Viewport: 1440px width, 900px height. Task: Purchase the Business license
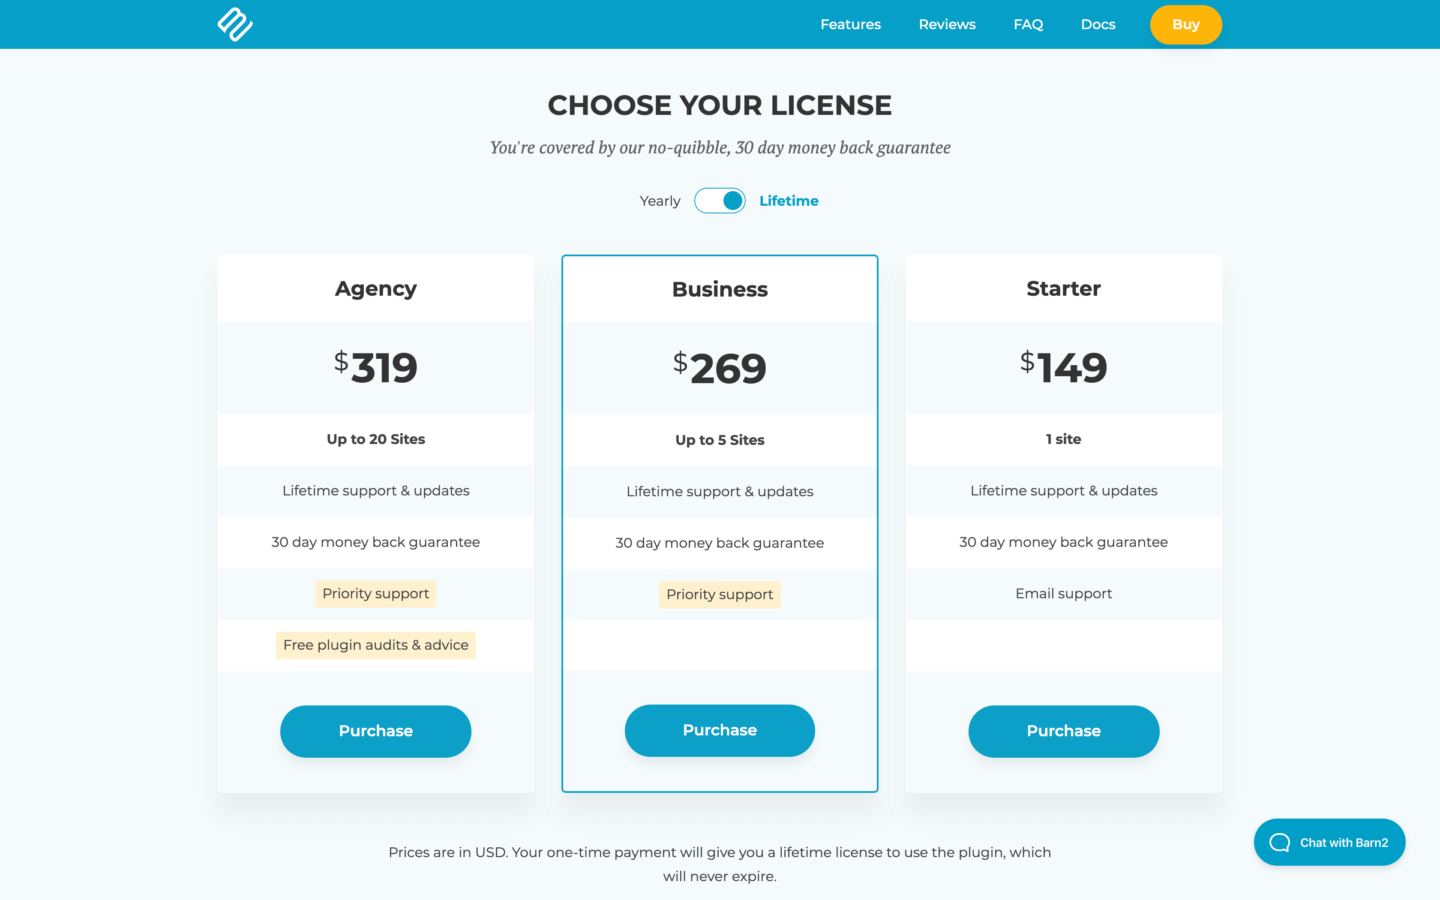coord(720,730)
